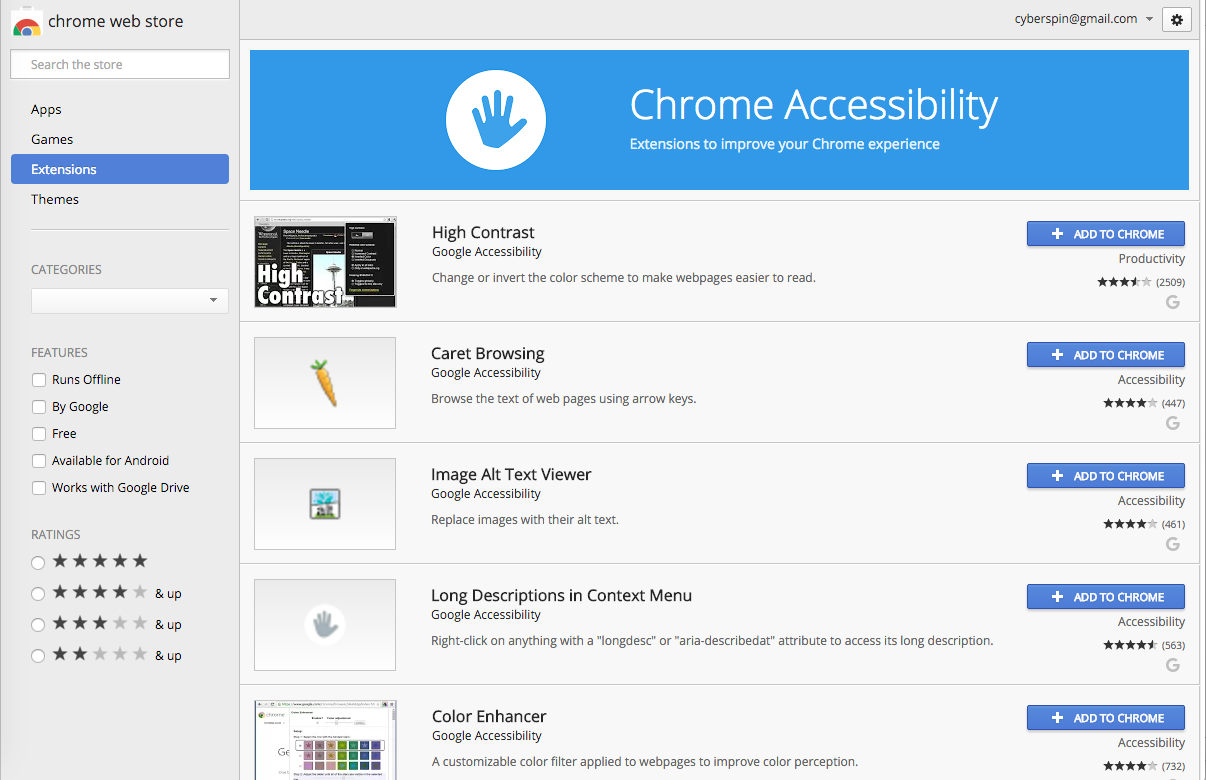Select Extensions in the sidebar
The image size is (1206, 780).
pos(120,169)
